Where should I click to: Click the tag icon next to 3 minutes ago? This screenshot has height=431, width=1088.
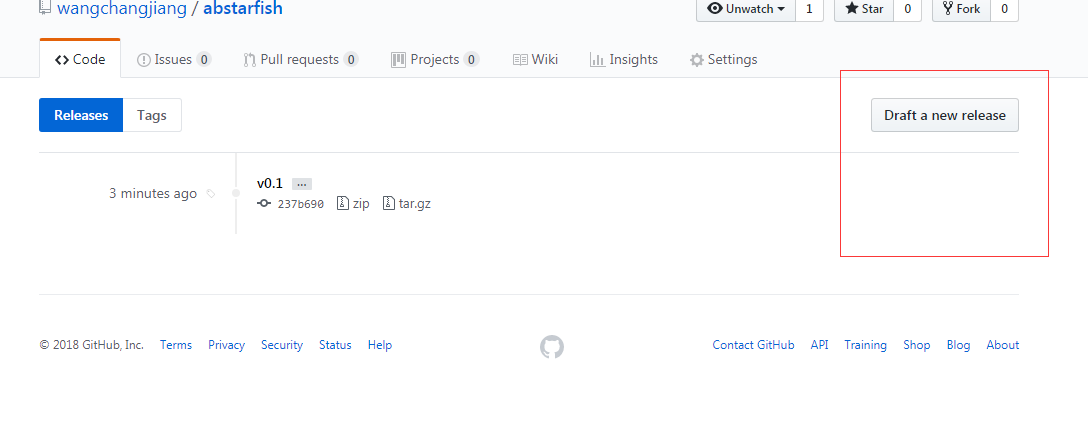[x=211, y=194]
